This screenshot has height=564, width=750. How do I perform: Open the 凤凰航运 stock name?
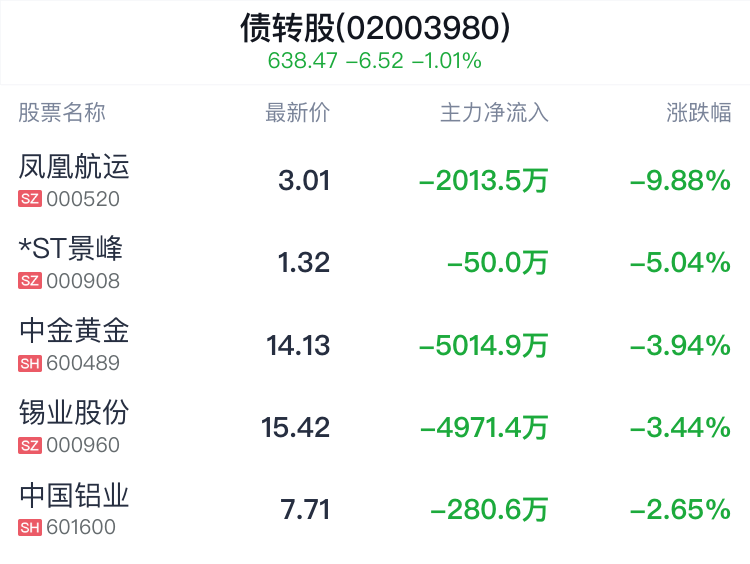point(75,166)
